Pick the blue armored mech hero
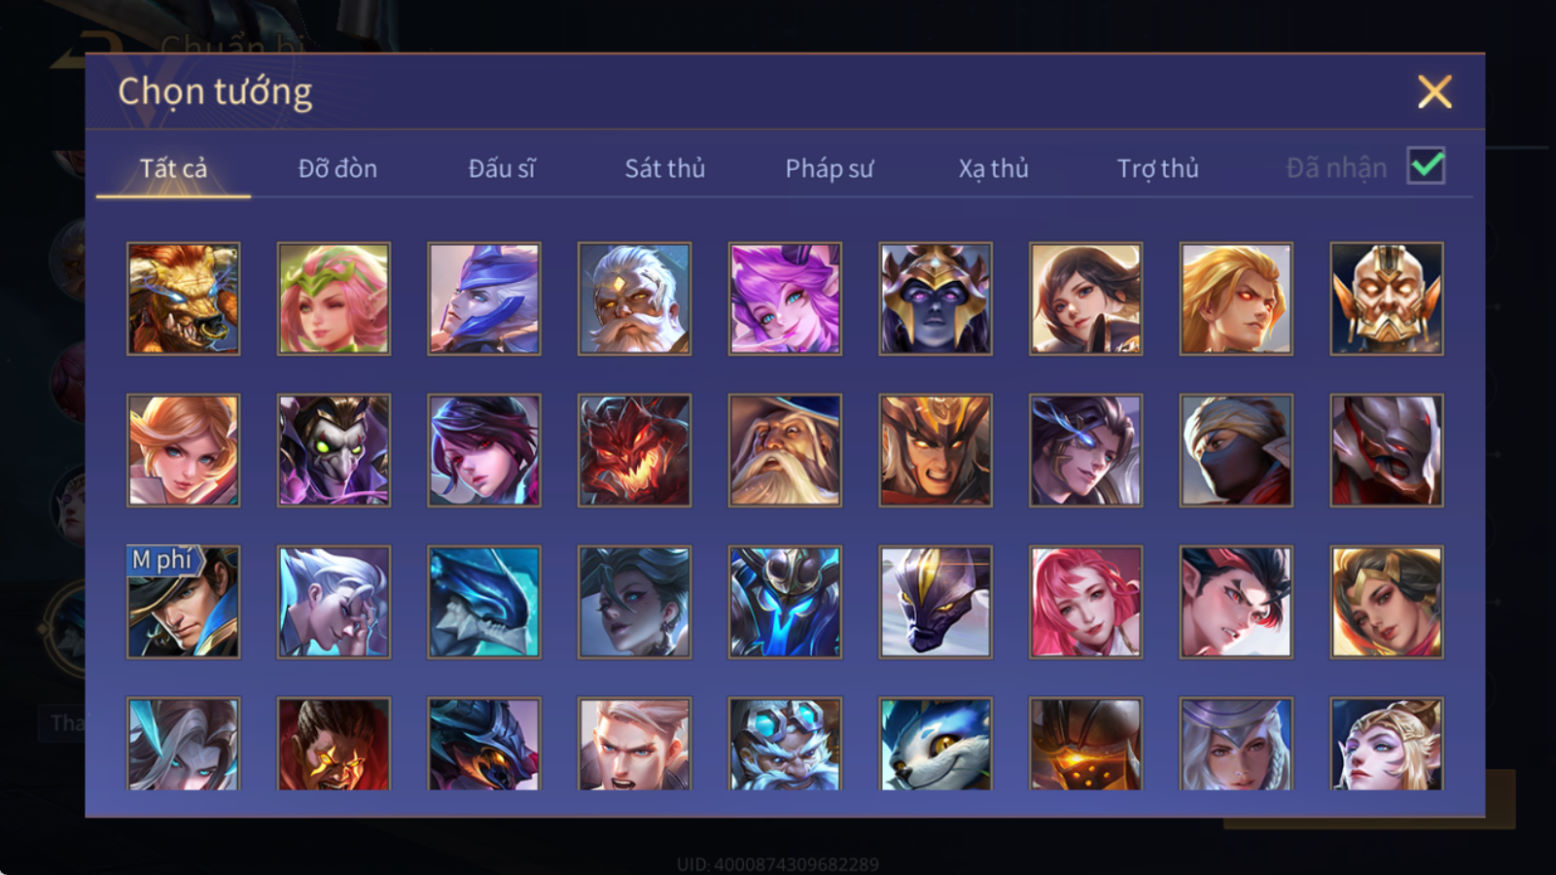This screenshot has width=1556, height=875. pos(785,602)
